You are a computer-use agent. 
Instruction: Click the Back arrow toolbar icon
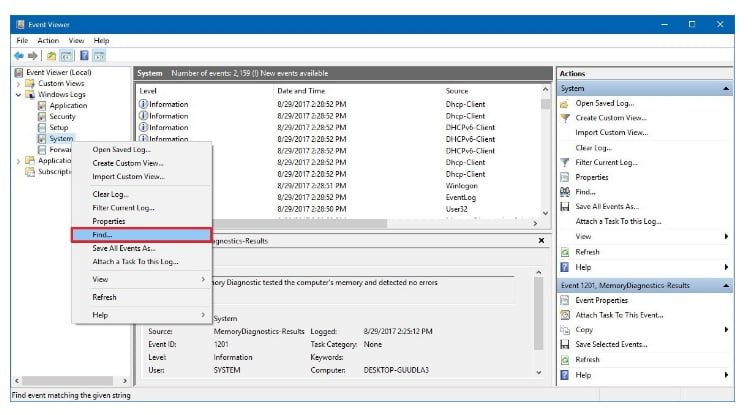pos(19,56)
